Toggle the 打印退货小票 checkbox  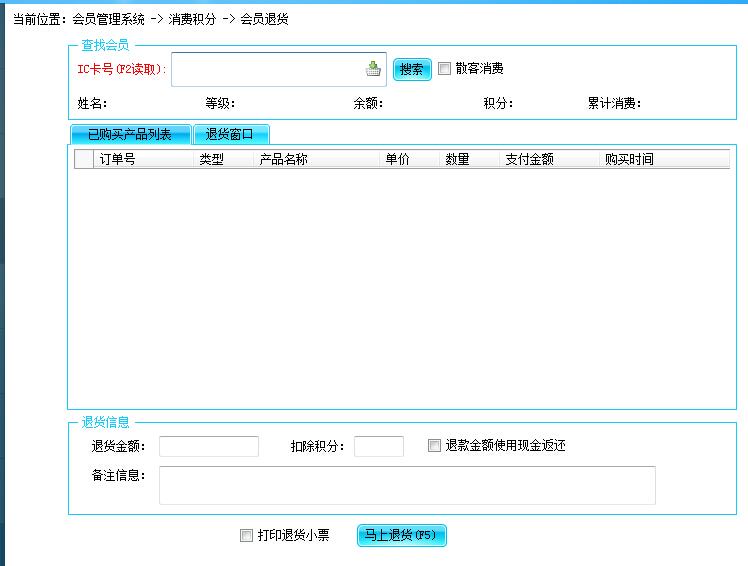247,536
